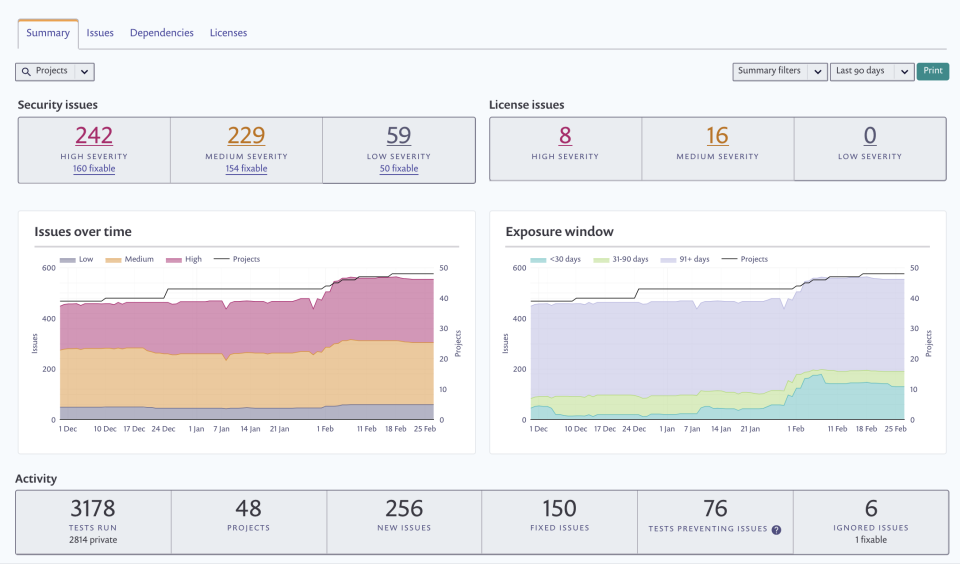Click the 76 Tests Preventing Issues value
The image size is (960, 564).
[x=715, y=508]
